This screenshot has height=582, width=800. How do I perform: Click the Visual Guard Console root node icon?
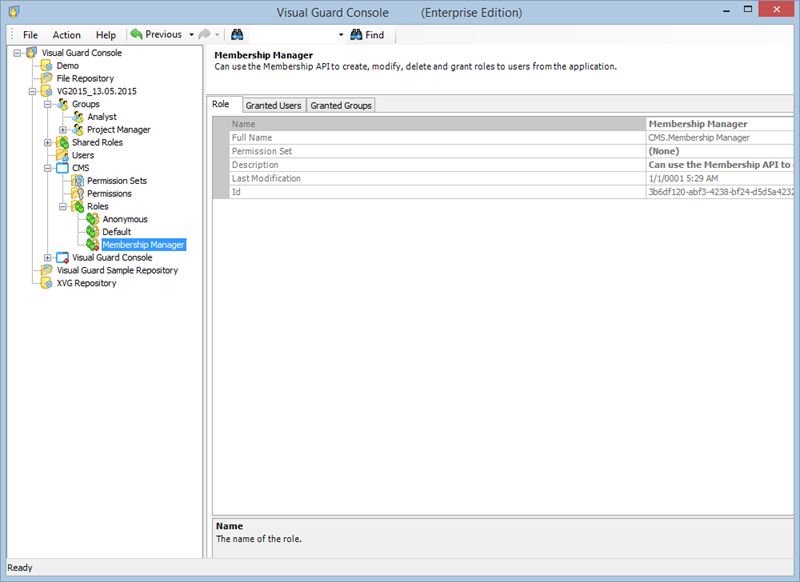pos(32,53)
